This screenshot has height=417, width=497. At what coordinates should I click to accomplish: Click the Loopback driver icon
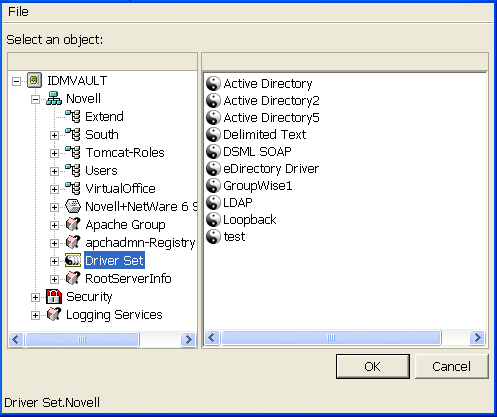tap(213, 219)
